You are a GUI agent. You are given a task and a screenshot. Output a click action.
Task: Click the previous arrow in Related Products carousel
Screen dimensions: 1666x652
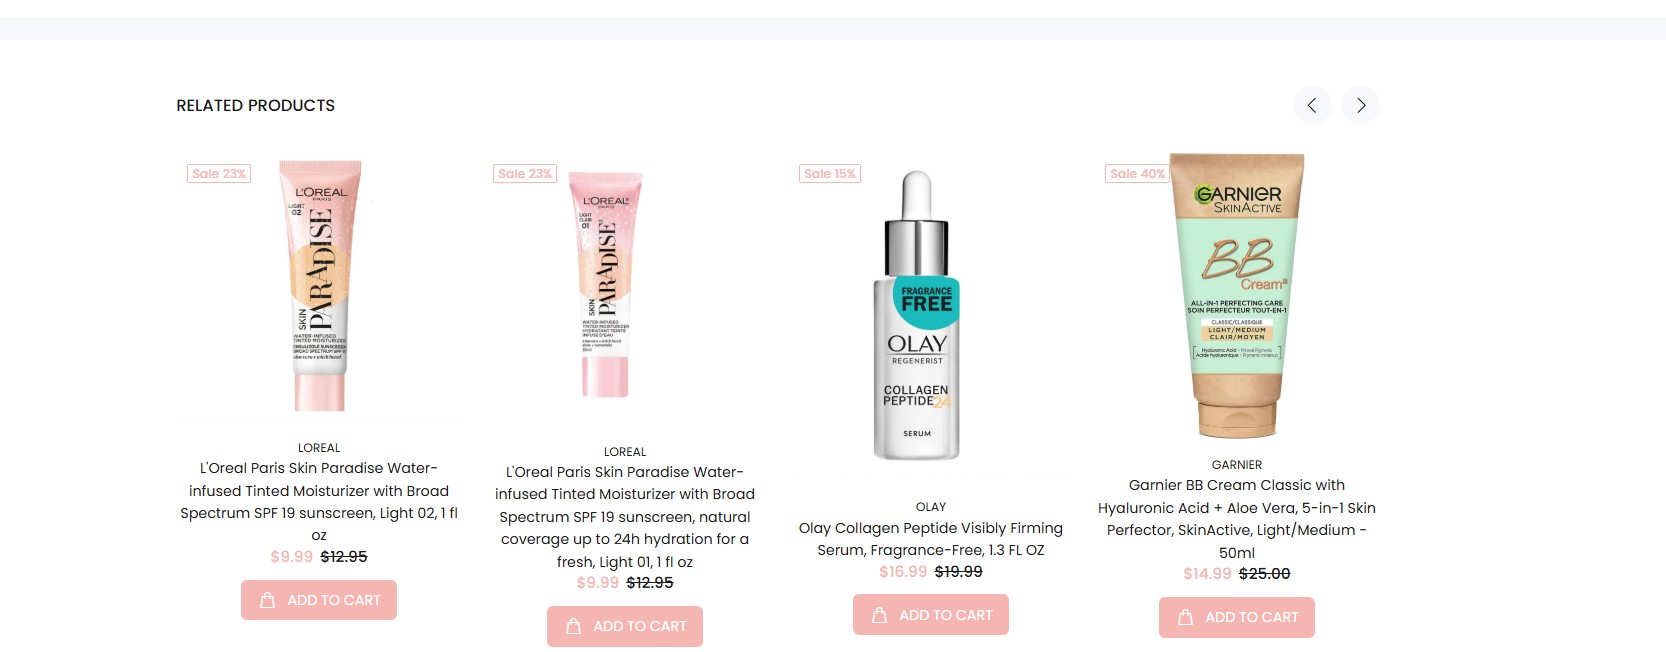[1312, 105]
